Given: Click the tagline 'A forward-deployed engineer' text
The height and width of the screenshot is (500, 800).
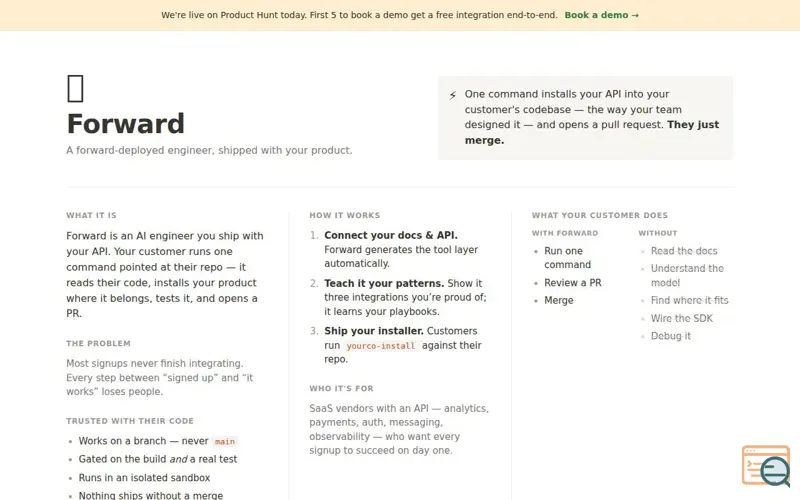Looking at the screenshot, I should click(x=209, y=151).
